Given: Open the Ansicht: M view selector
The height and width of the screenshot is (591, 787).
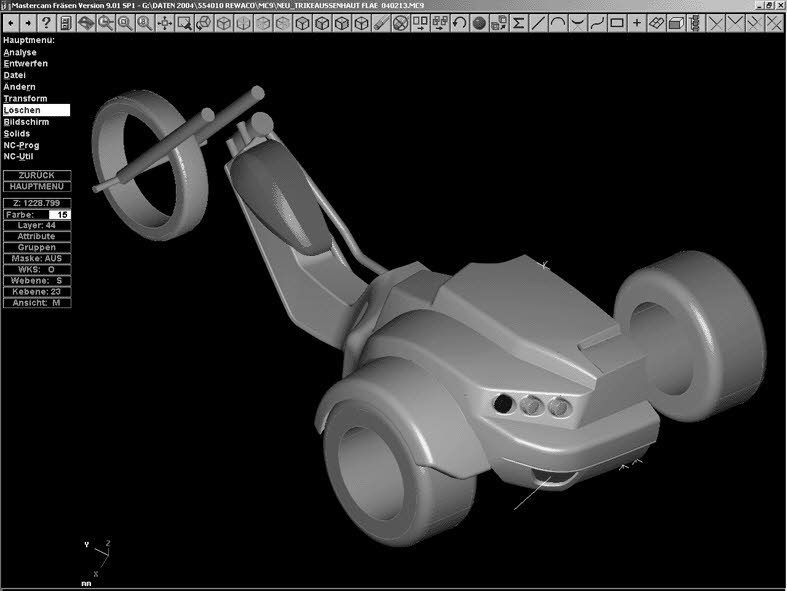Looking at the screenshot, I should 37,302.
